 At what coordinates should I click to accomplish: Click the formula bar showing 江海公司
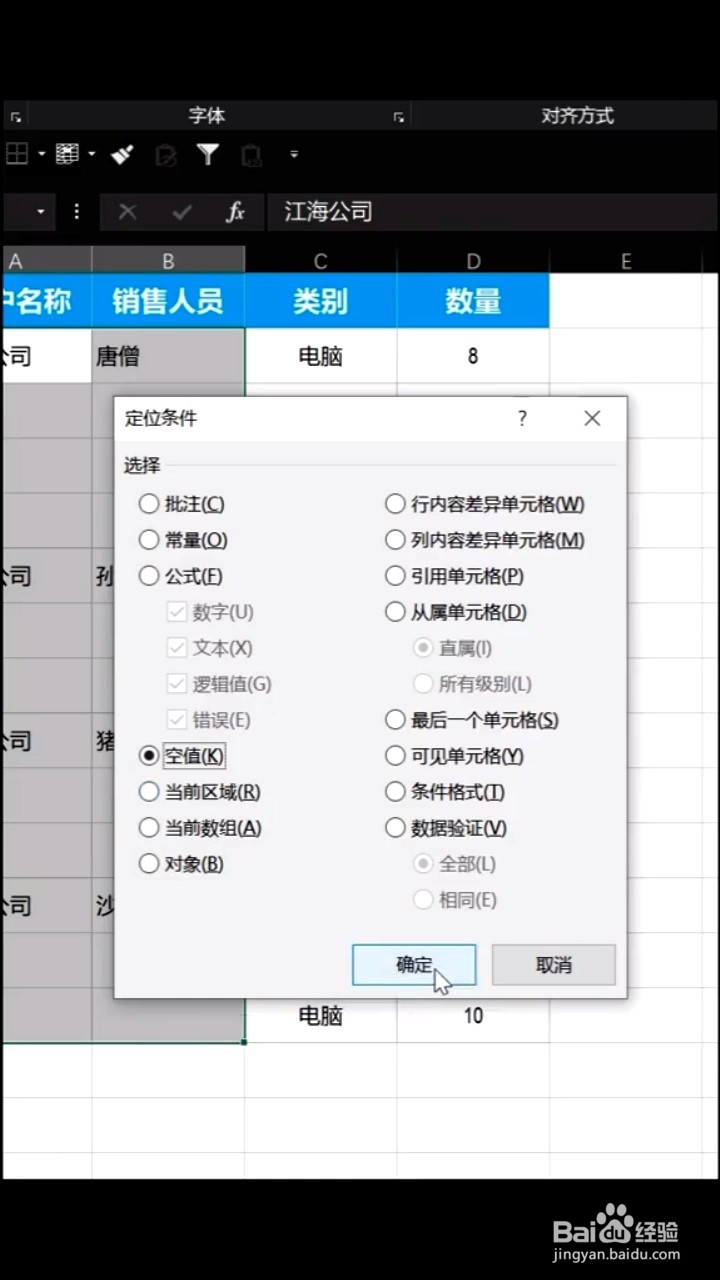(492, 212)
